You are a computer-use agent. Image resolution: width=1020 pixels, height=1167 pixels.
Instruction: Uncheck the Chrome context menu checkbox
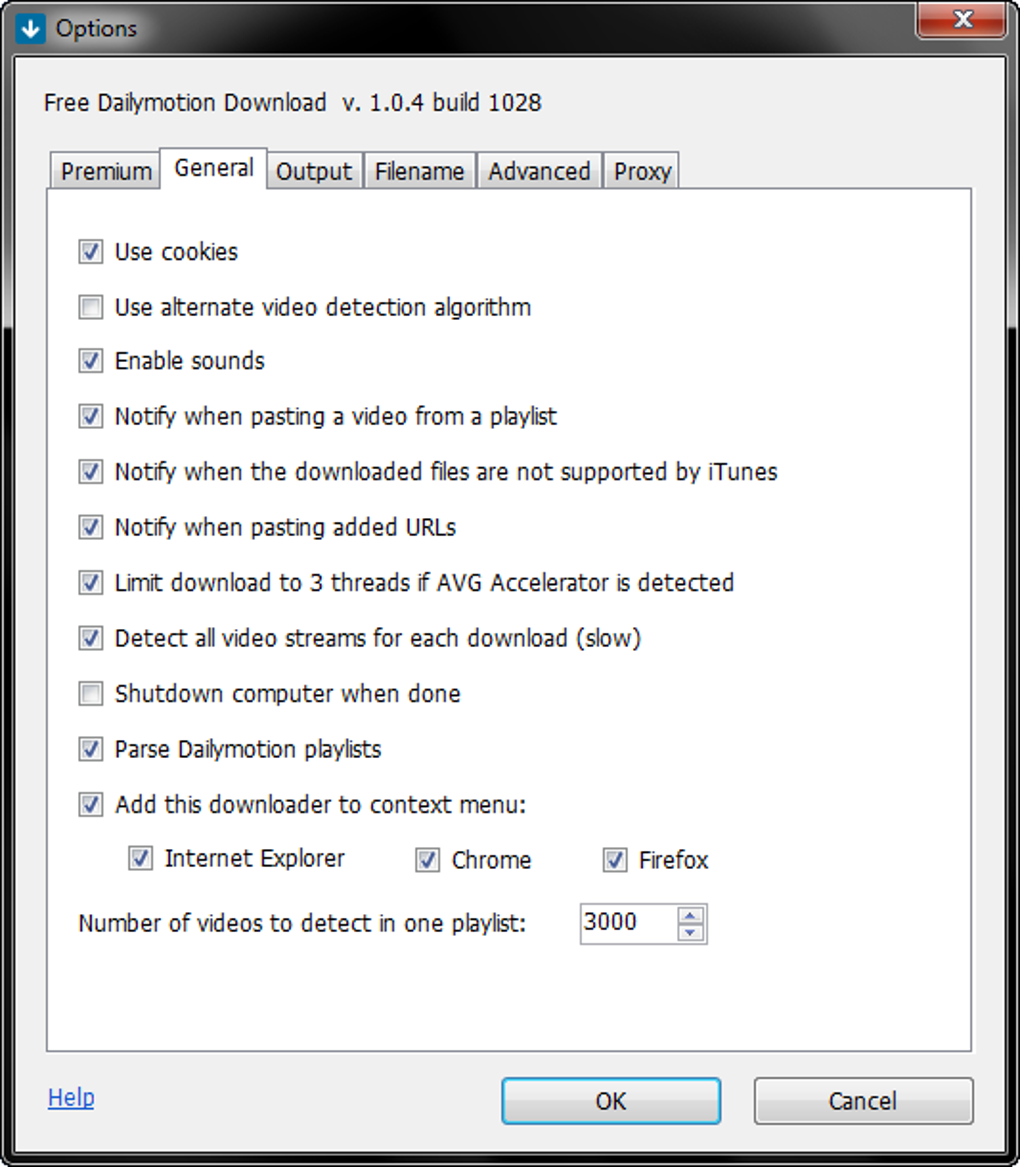pyautogui.click(x=428, y=860)
